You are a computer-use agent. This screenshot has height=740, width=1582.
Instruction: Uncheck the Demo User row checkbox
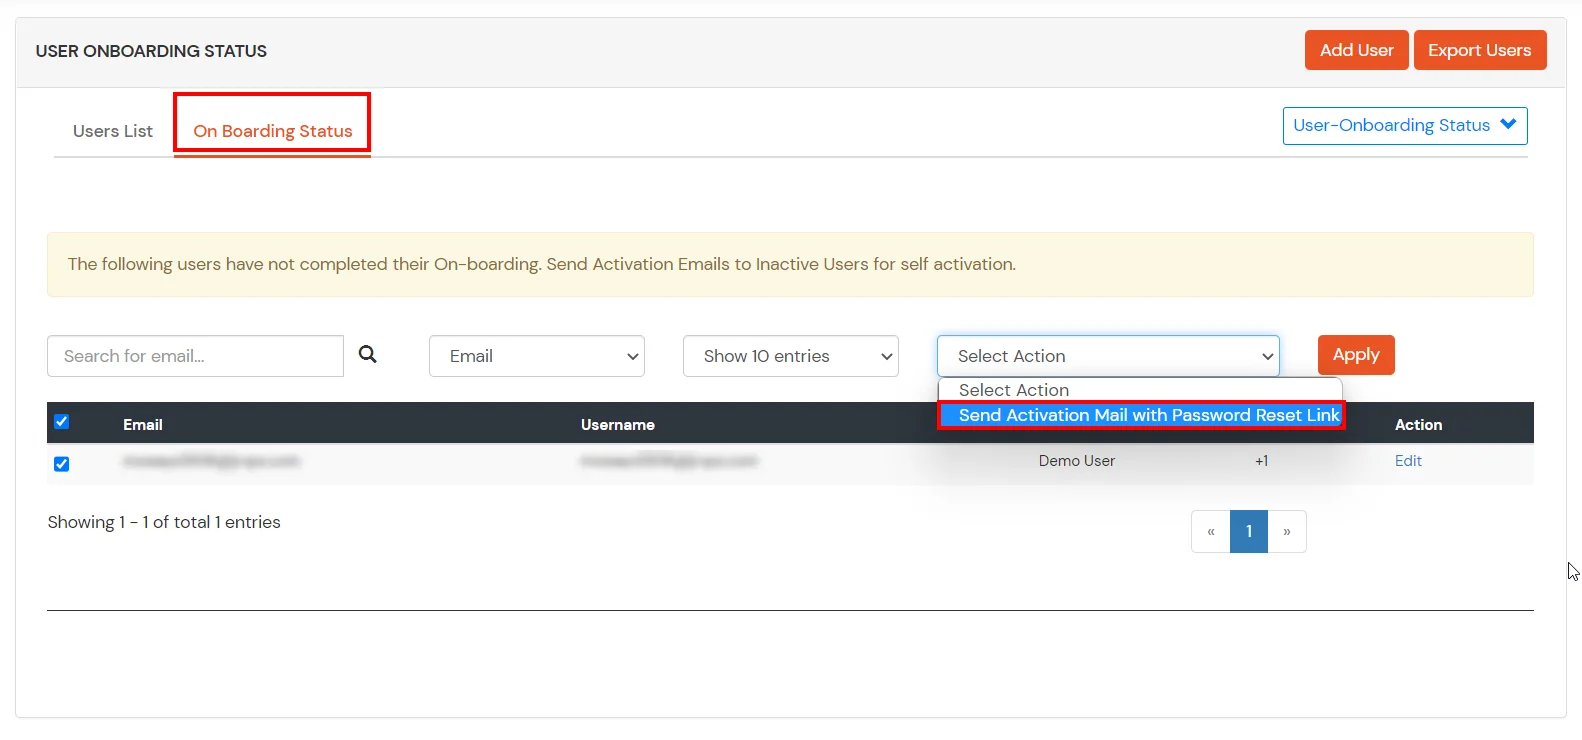[x=61, y=464]
